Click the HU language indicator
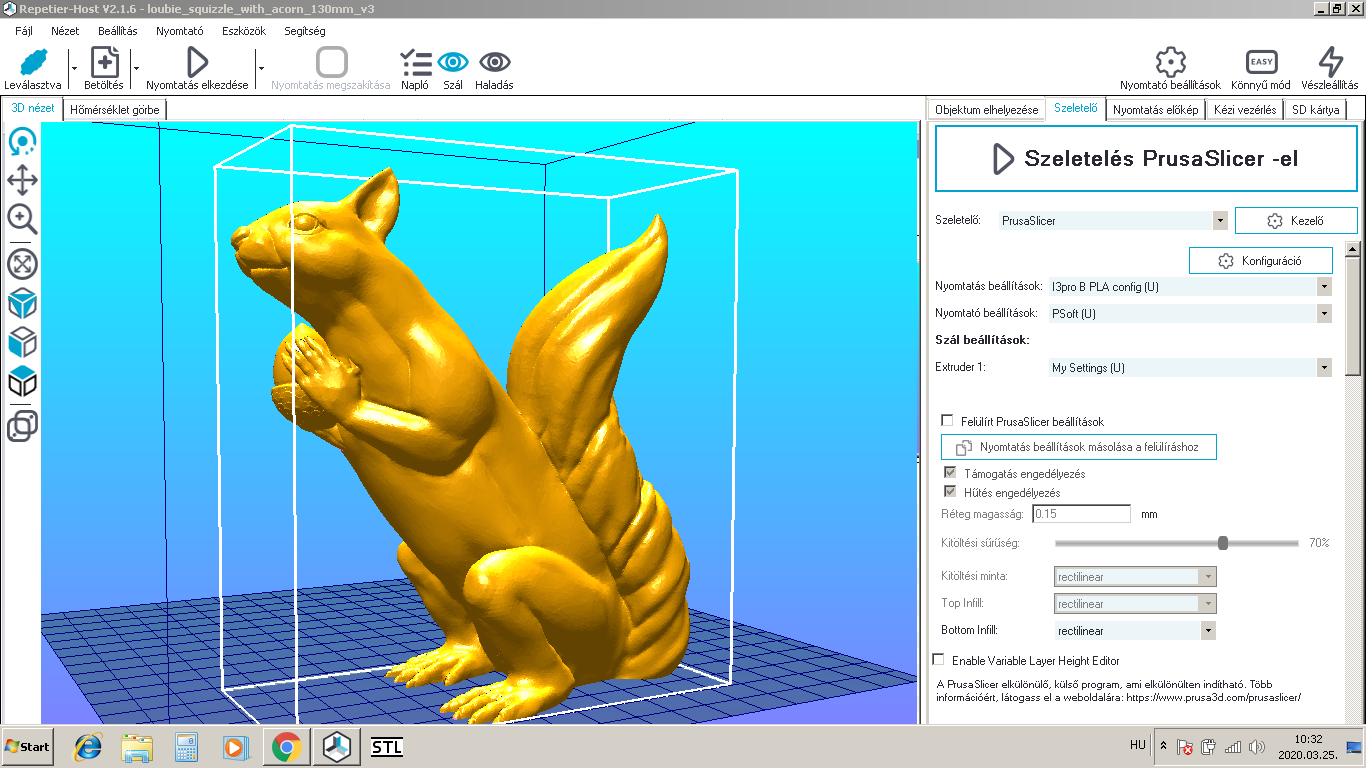Image resolution: width=1366 pixels, height=768 pixels. tap(1138, 745)
